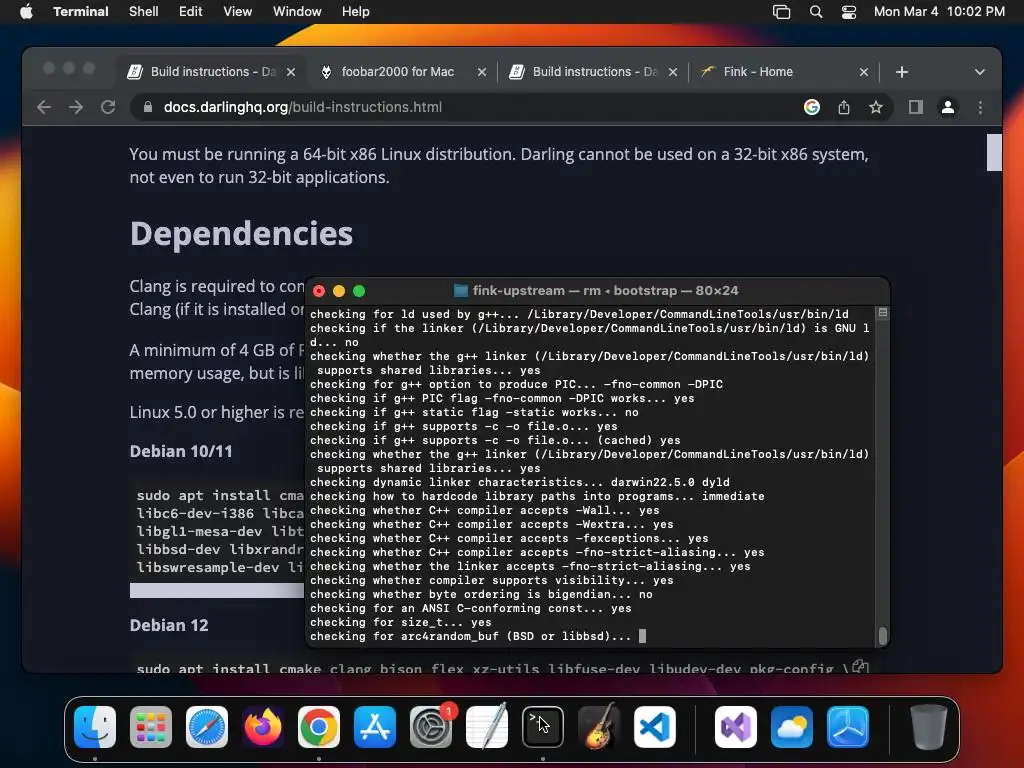Click the browser page vertical scrollbar

coord(994,152)
